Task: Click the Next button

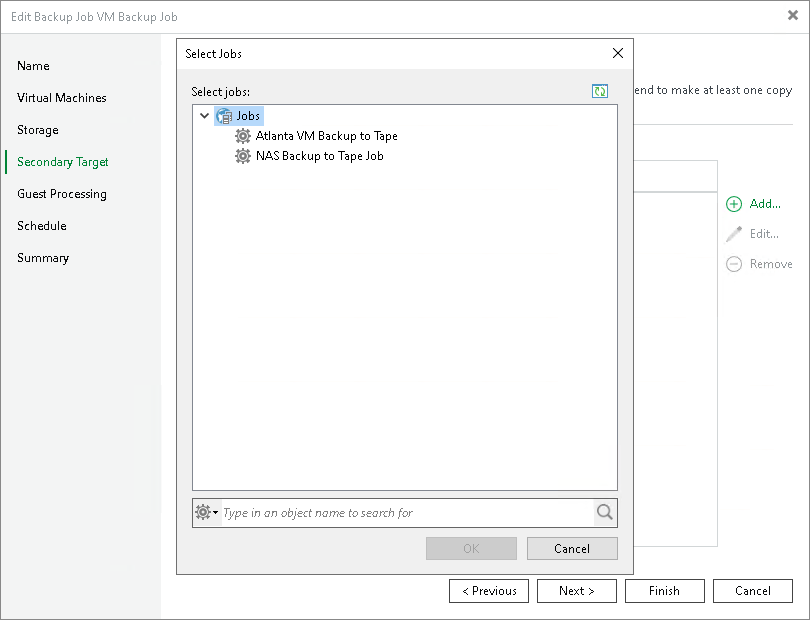Action: coord(577,590)
